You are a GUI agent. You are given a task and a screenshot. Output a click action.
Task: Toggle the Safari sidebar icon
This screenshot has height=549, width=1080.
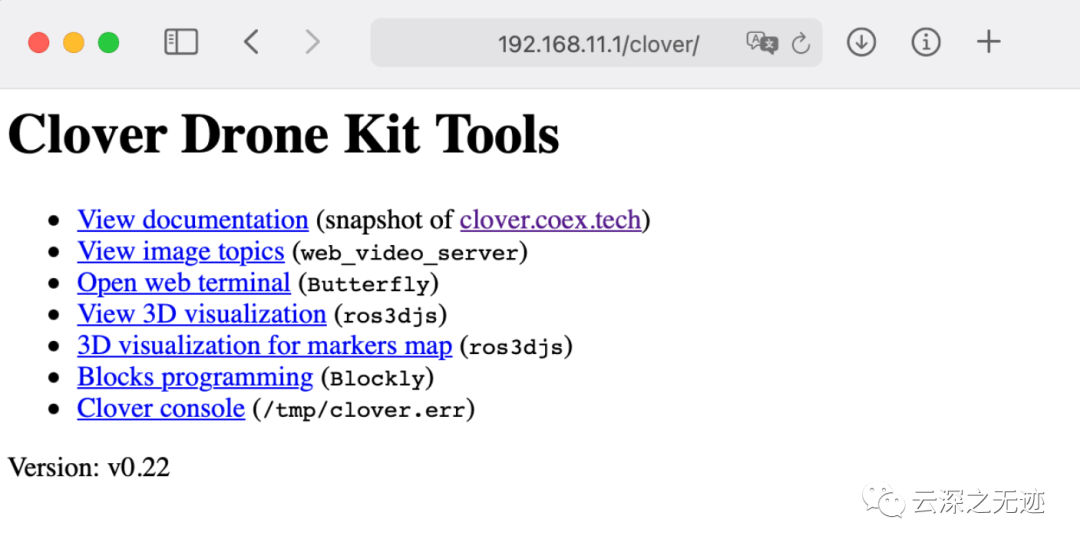(x=181, y=42)
